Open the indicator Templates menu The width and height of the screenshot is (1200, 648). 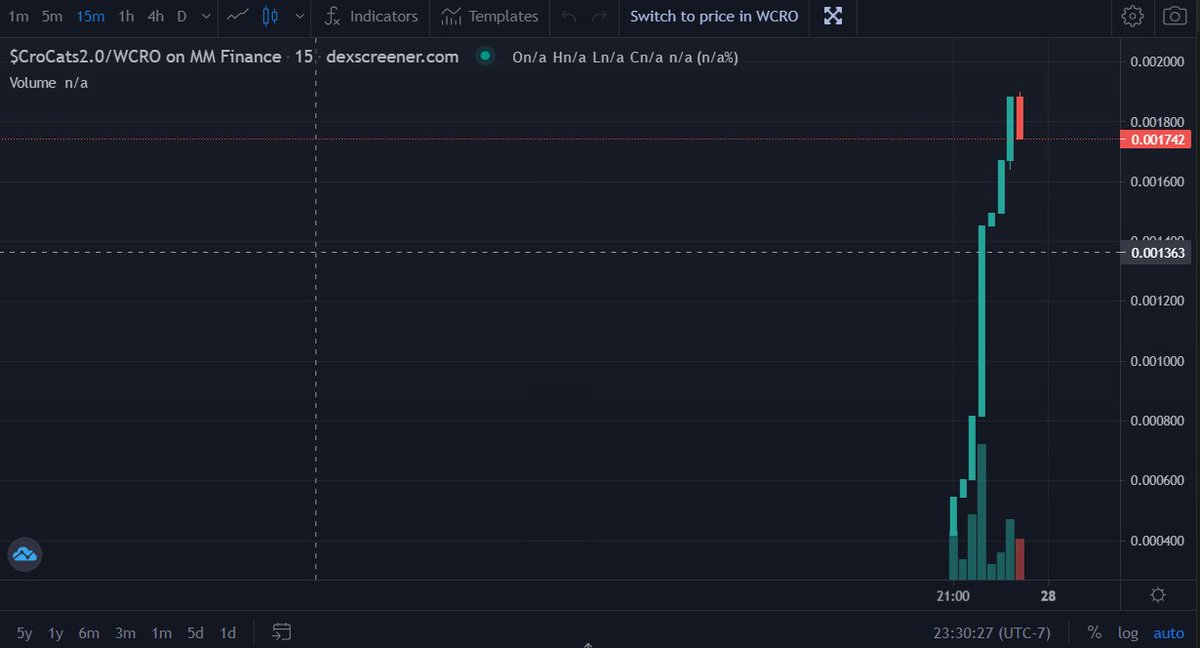pos(490,16)
